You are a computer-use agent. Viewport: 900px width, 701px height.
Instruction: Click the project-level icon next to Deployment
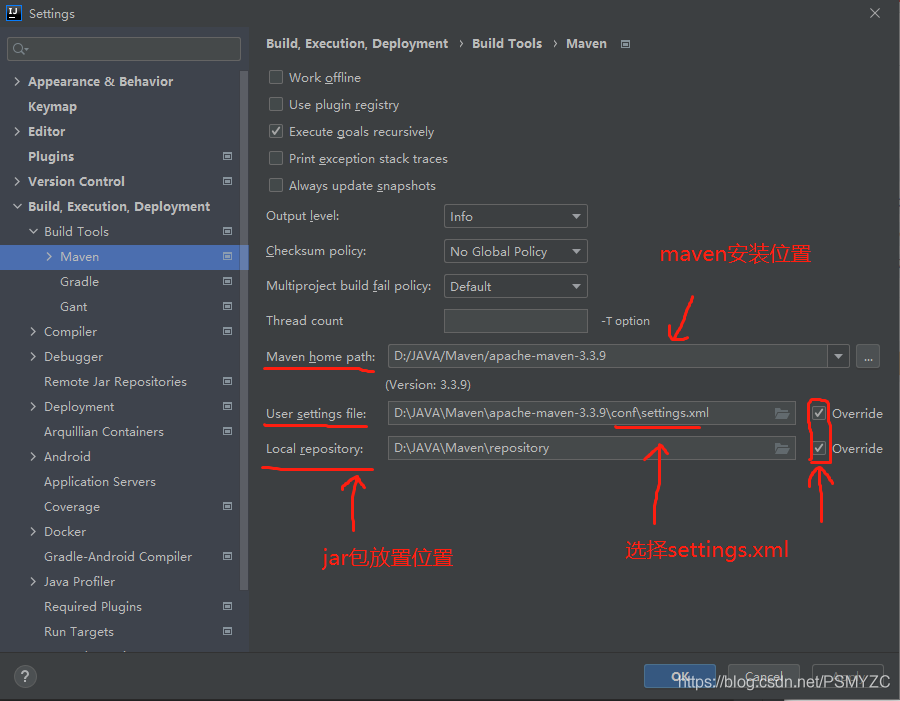227,406
